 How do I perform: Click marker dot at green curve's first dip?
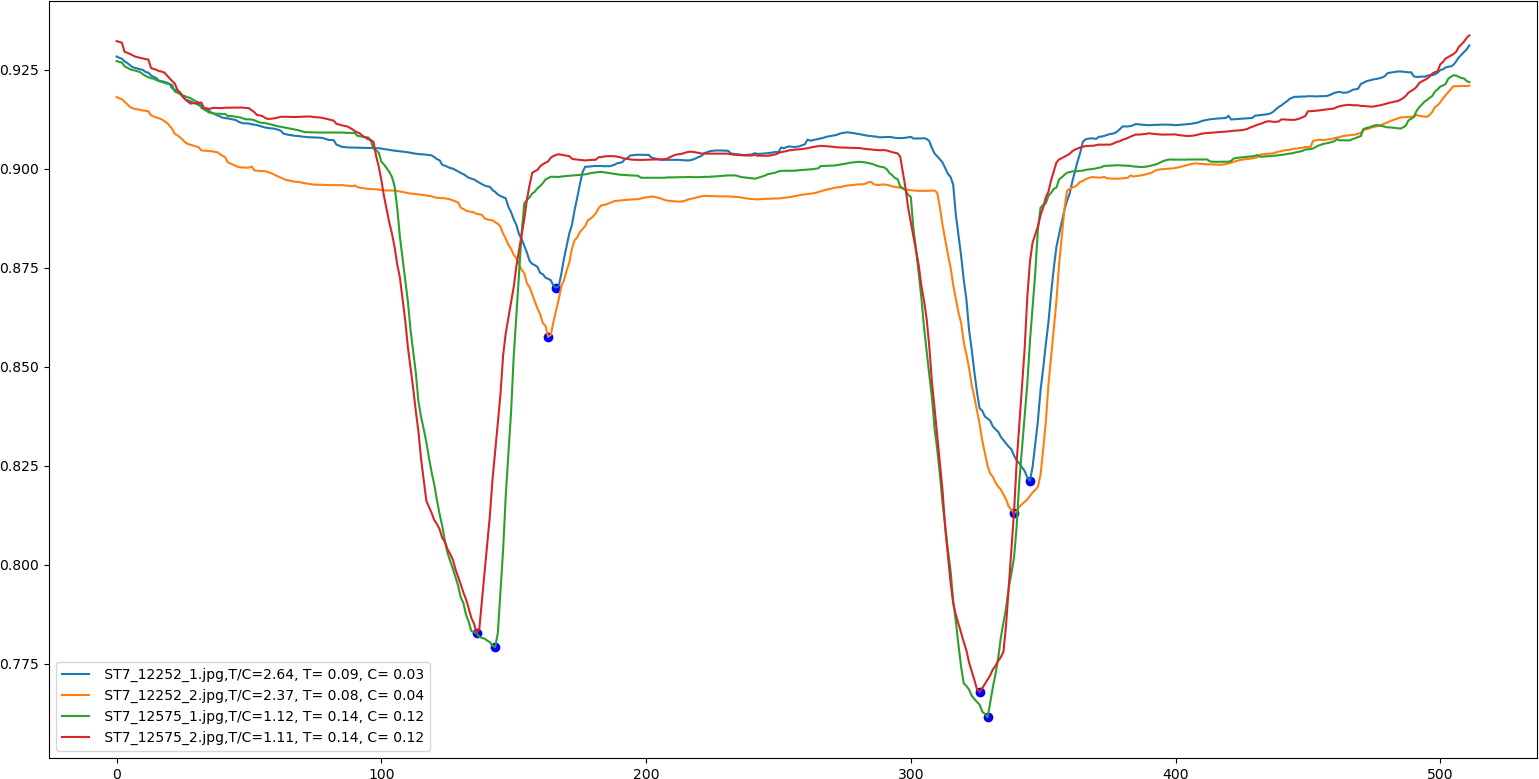[x=495, y=647]
